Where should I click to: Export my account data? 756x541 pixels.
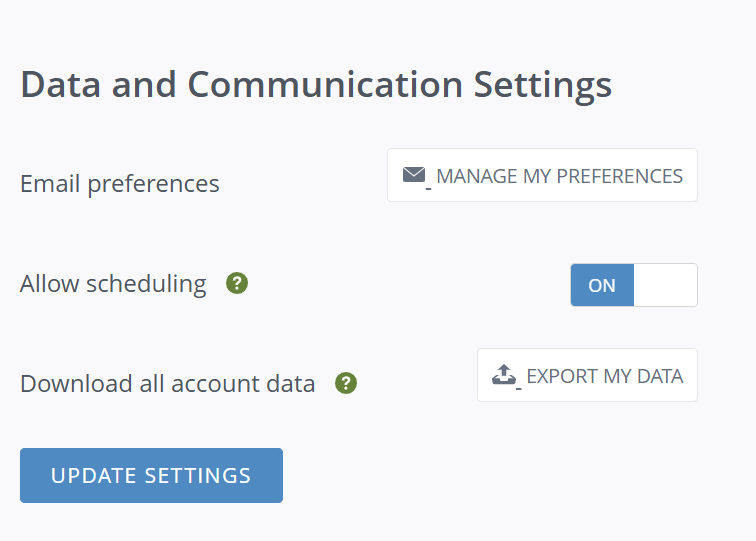tap(587, 375)
